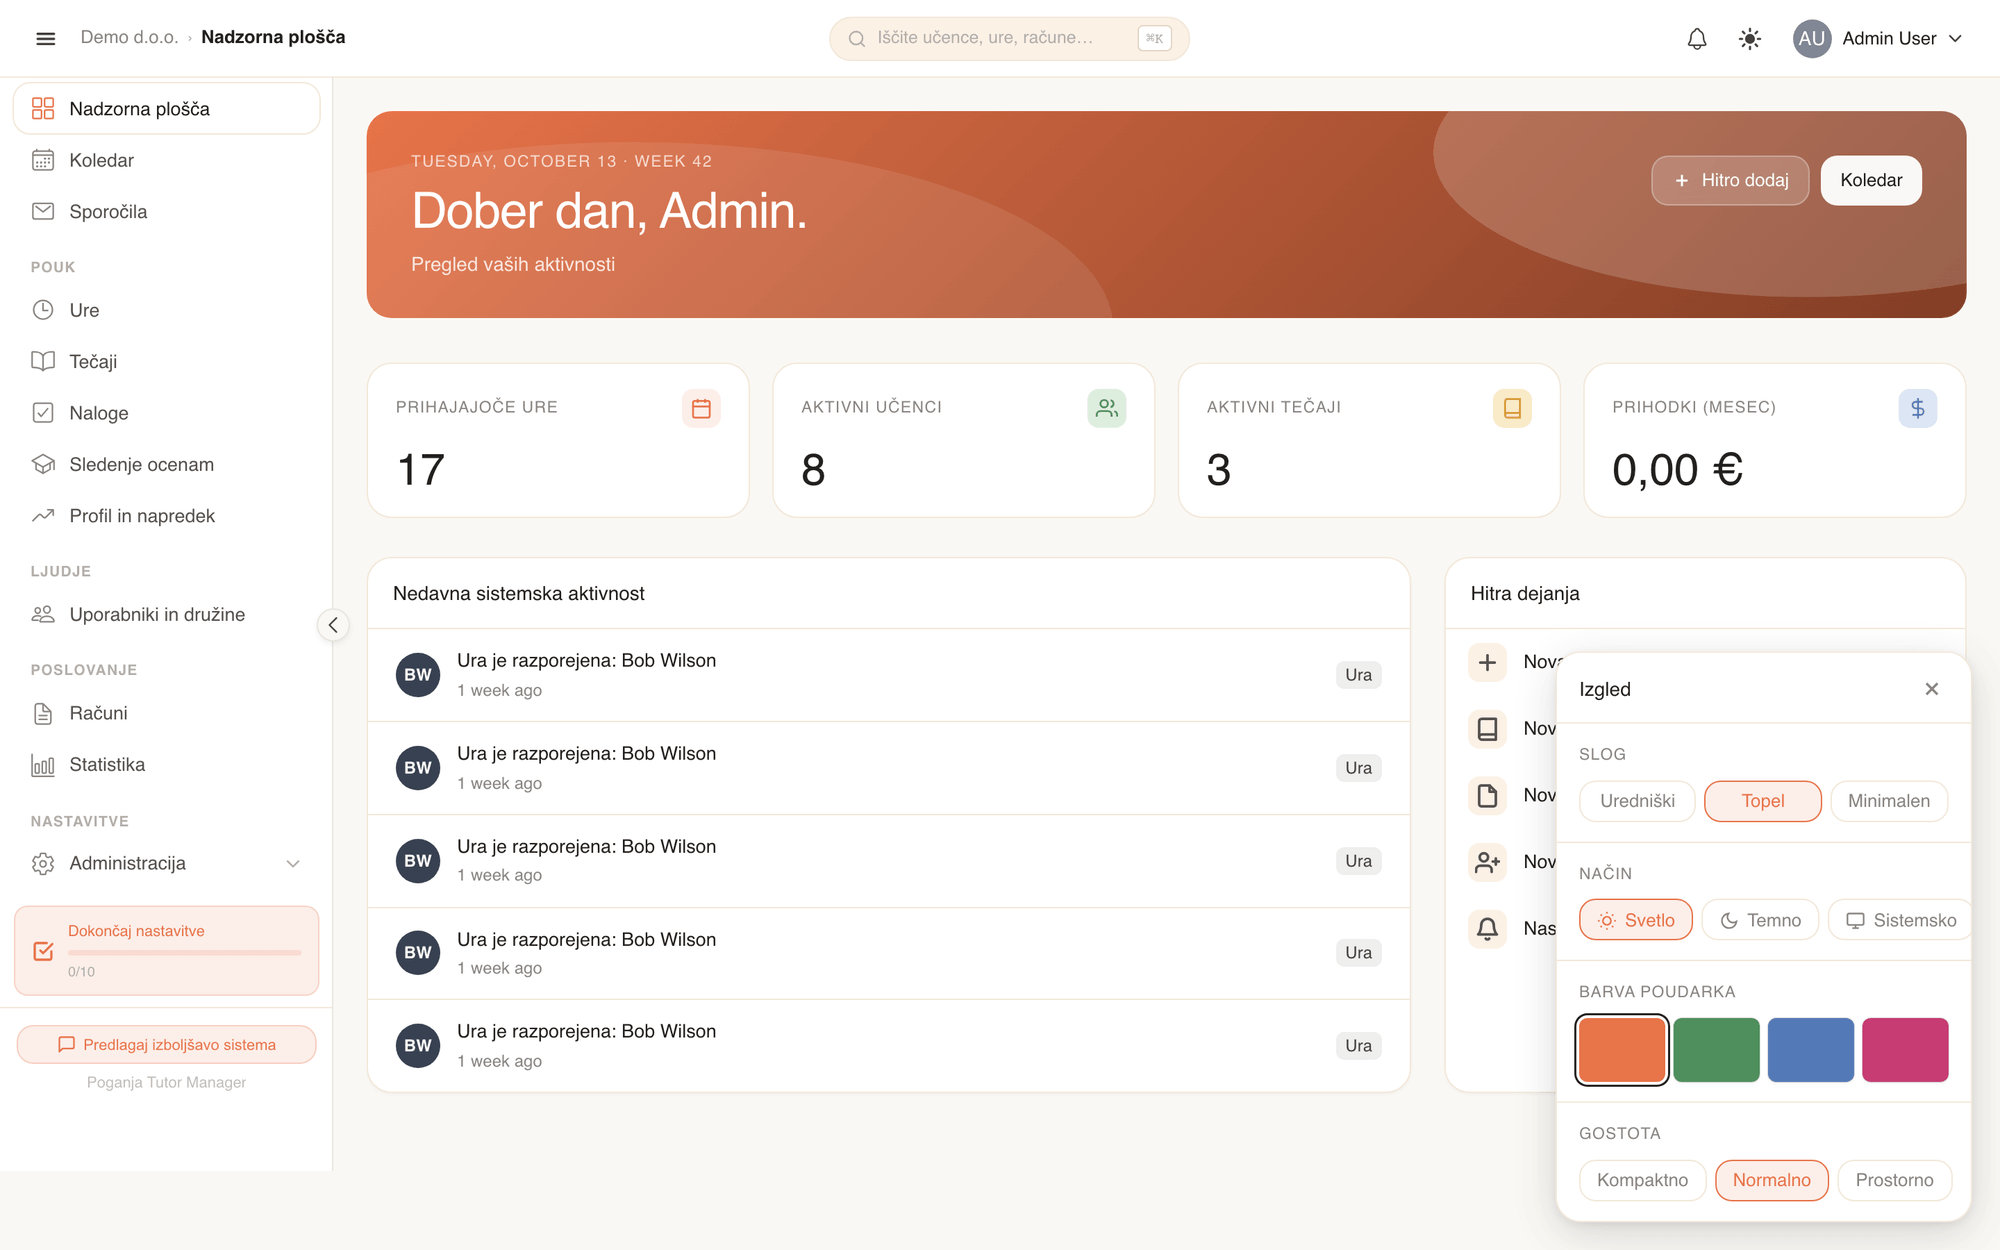Open the notifications bell in header
The width and height of the screenshot is (2000, 1250).
1697,39
